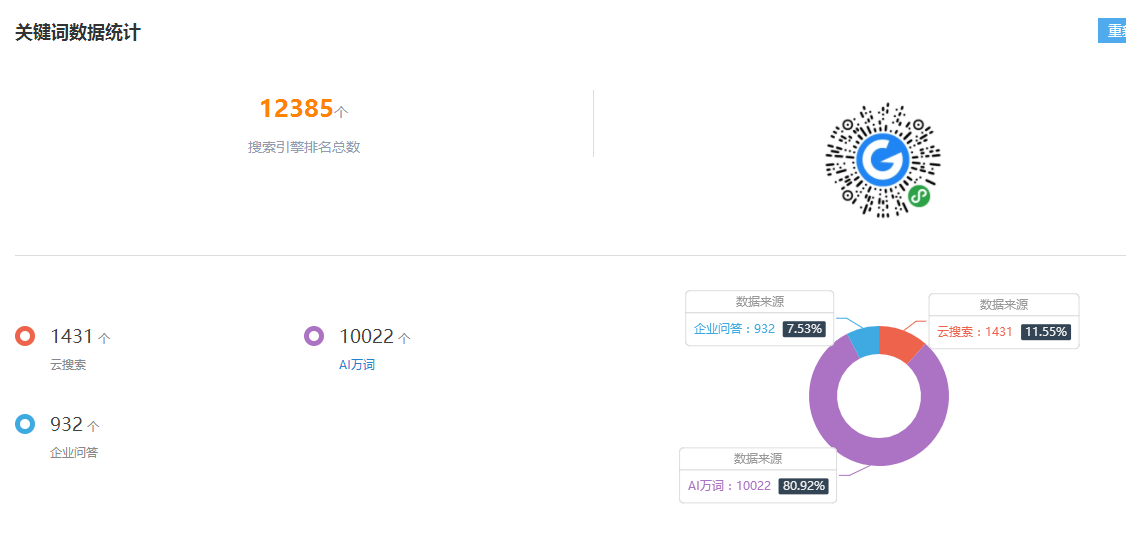Click the green mini-program badge on QR code
This screenshot has width=1126, height=535.
point(919,196)
